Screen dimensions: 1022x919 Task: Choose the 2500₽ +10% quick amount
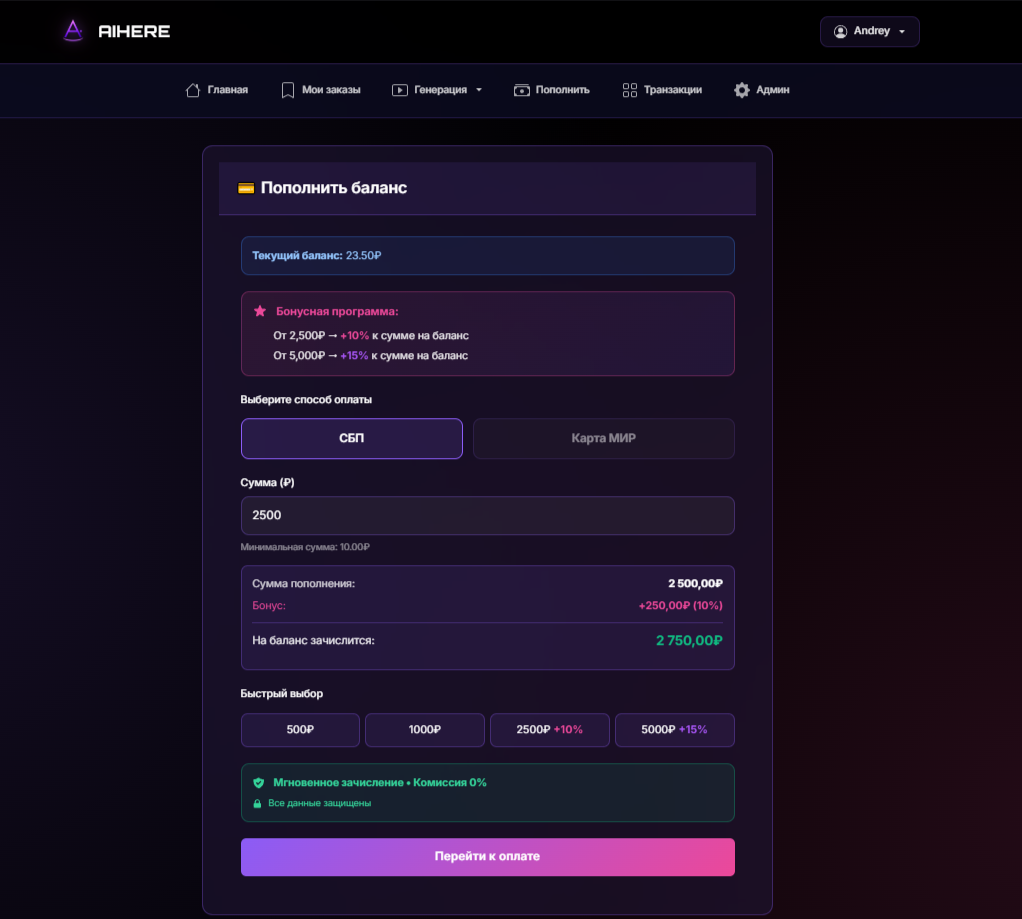[549, 730]
